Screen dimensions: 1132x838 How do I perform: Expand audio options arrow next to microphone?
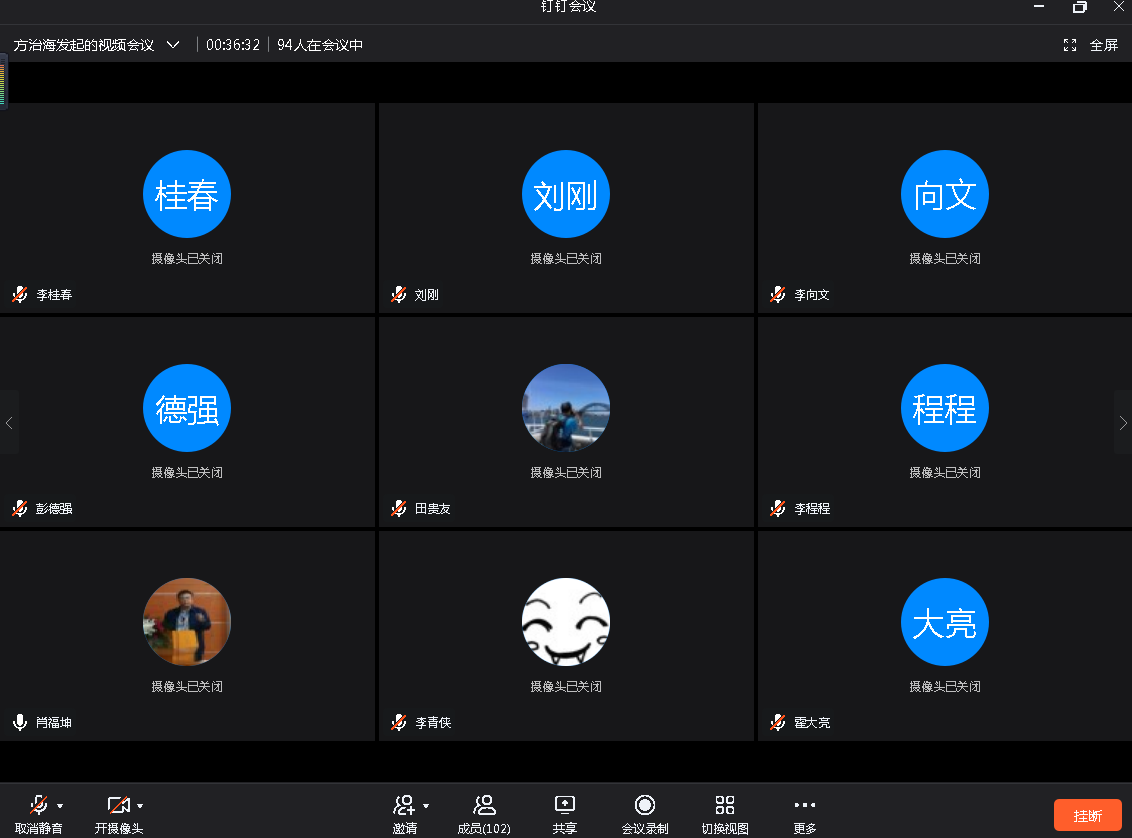tap(60, 805)
